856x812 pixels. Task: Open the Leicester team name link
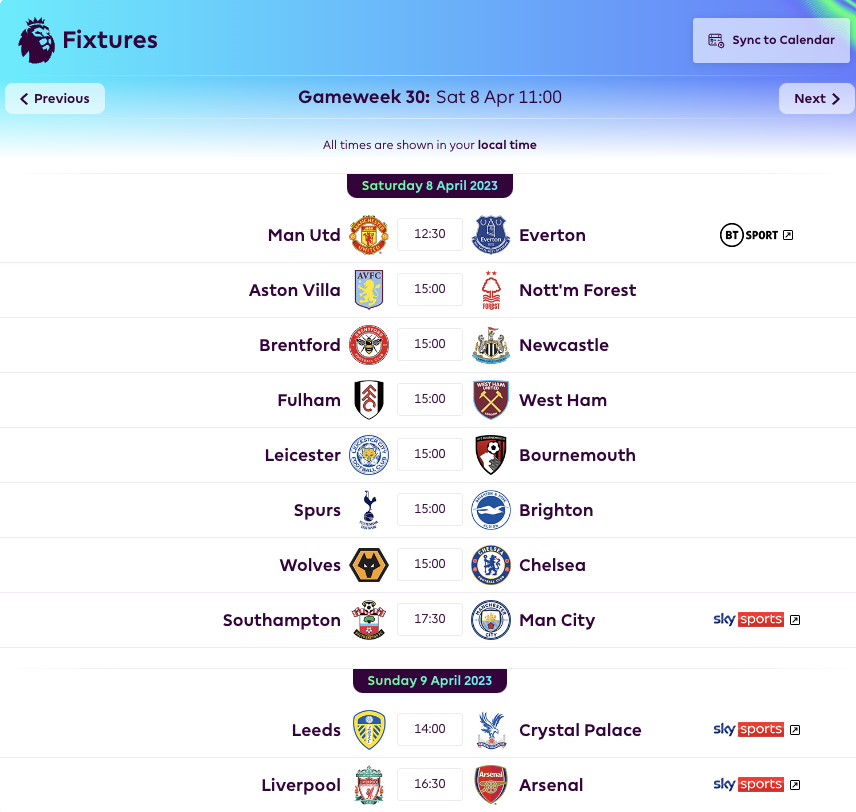point(302,455)
